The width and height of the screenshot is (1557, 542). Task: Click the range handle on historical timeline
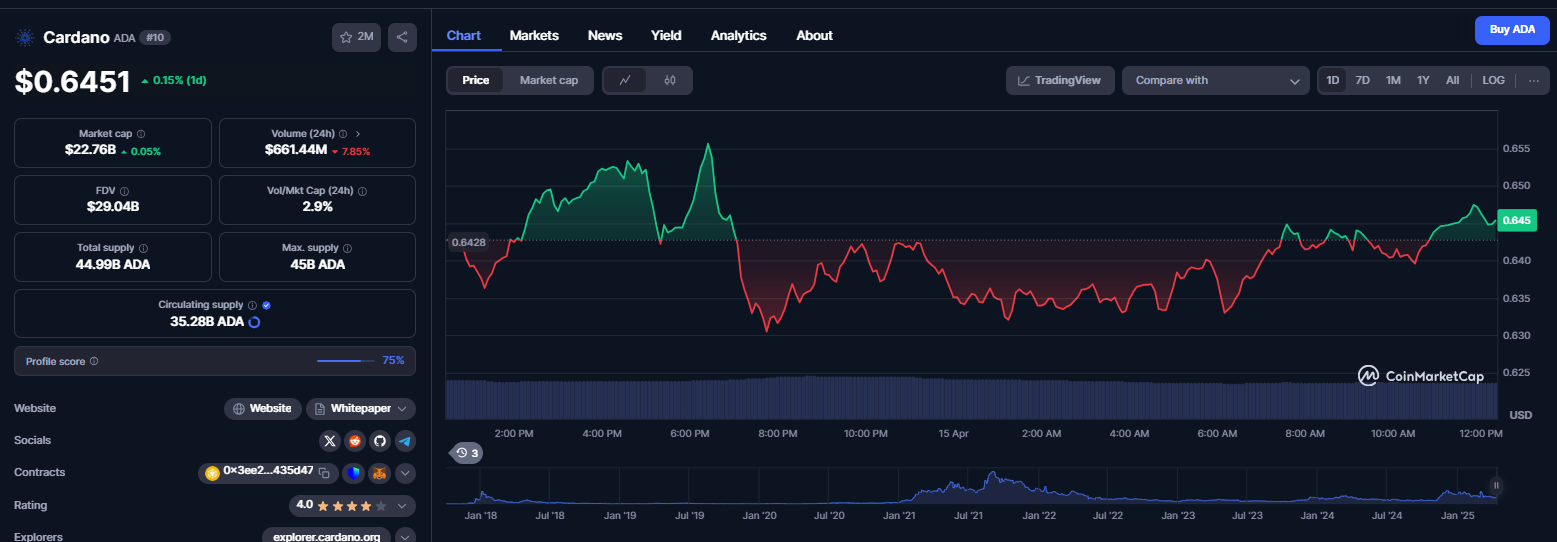coord(1496,485)
